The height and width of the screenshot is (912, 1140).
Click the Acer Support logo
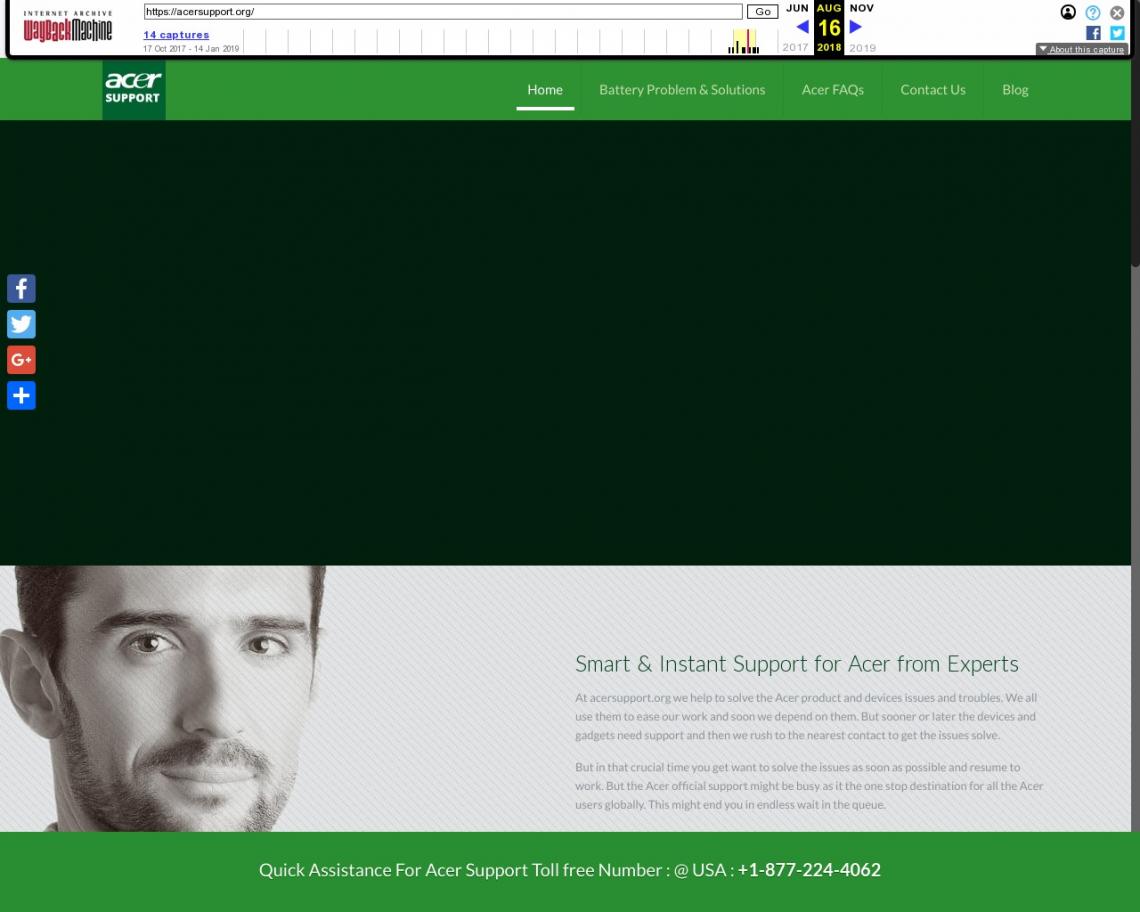(x=134, y=89)
